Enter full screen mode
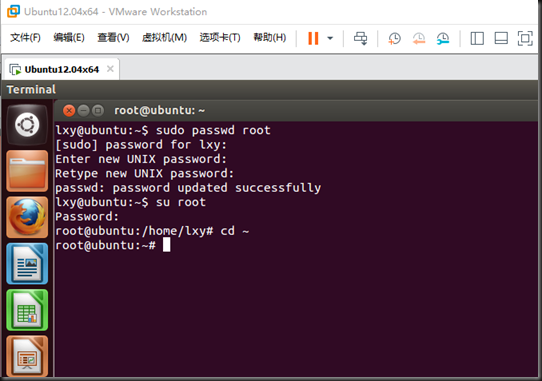 click(525, 38)
